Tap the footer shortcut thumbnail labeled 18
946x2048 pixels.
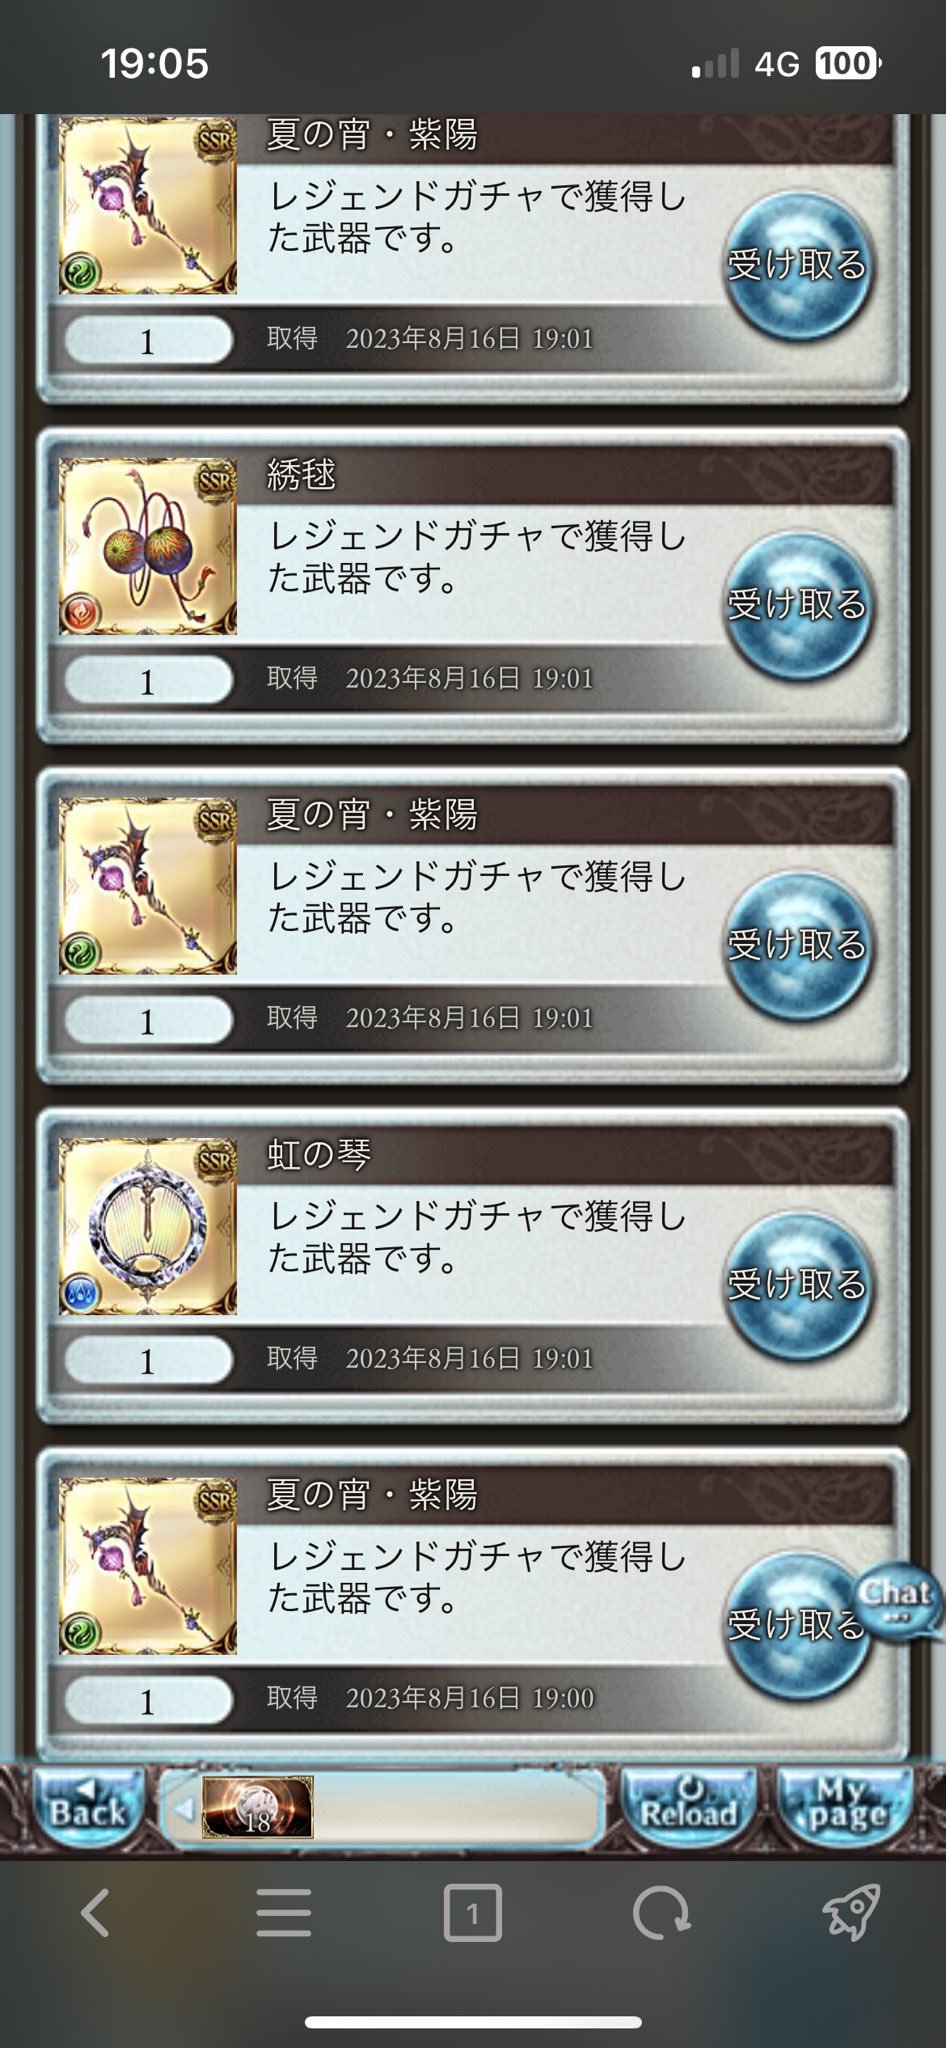(258, 1807)
